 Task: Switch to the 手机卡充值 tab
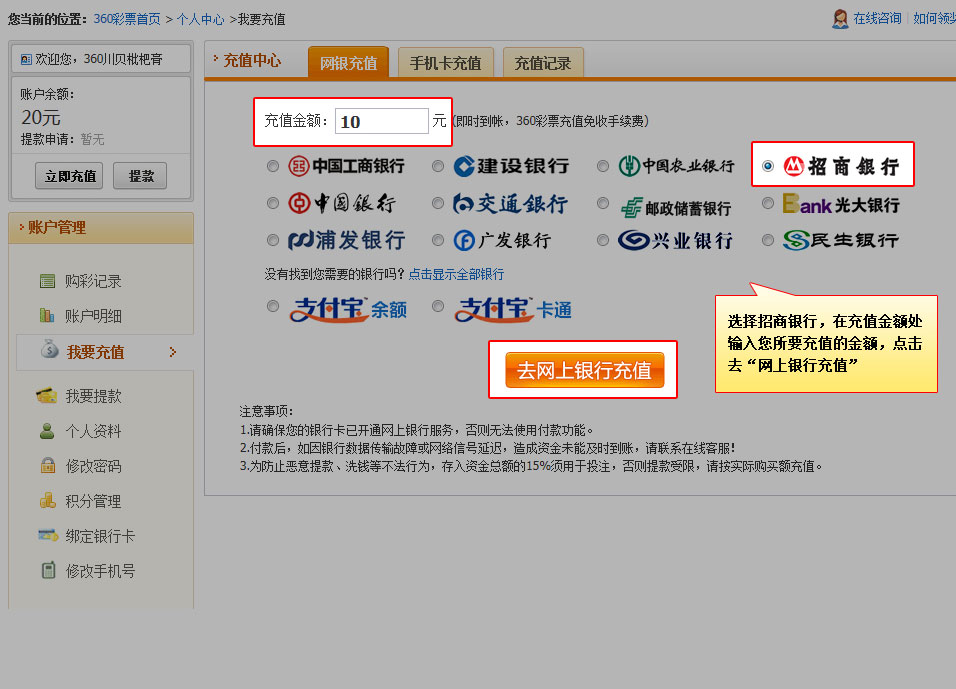click(445, 63)
